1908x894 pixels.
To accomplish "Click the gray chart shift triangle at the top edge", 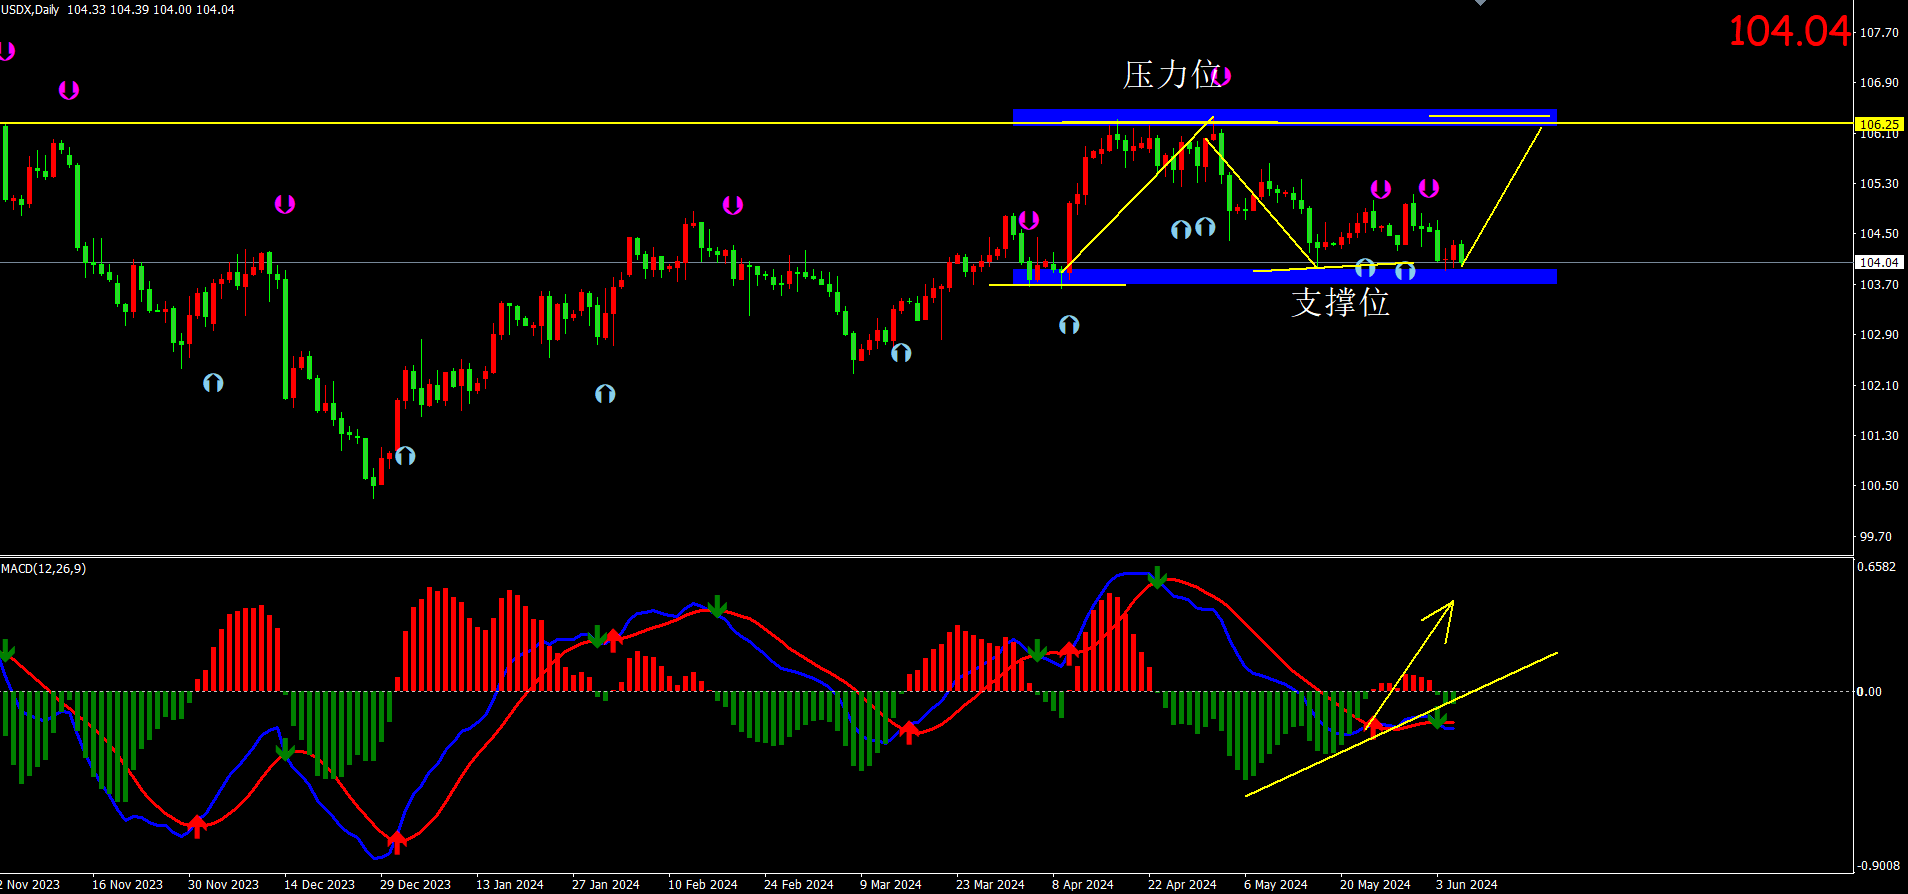I will 1480,3.
